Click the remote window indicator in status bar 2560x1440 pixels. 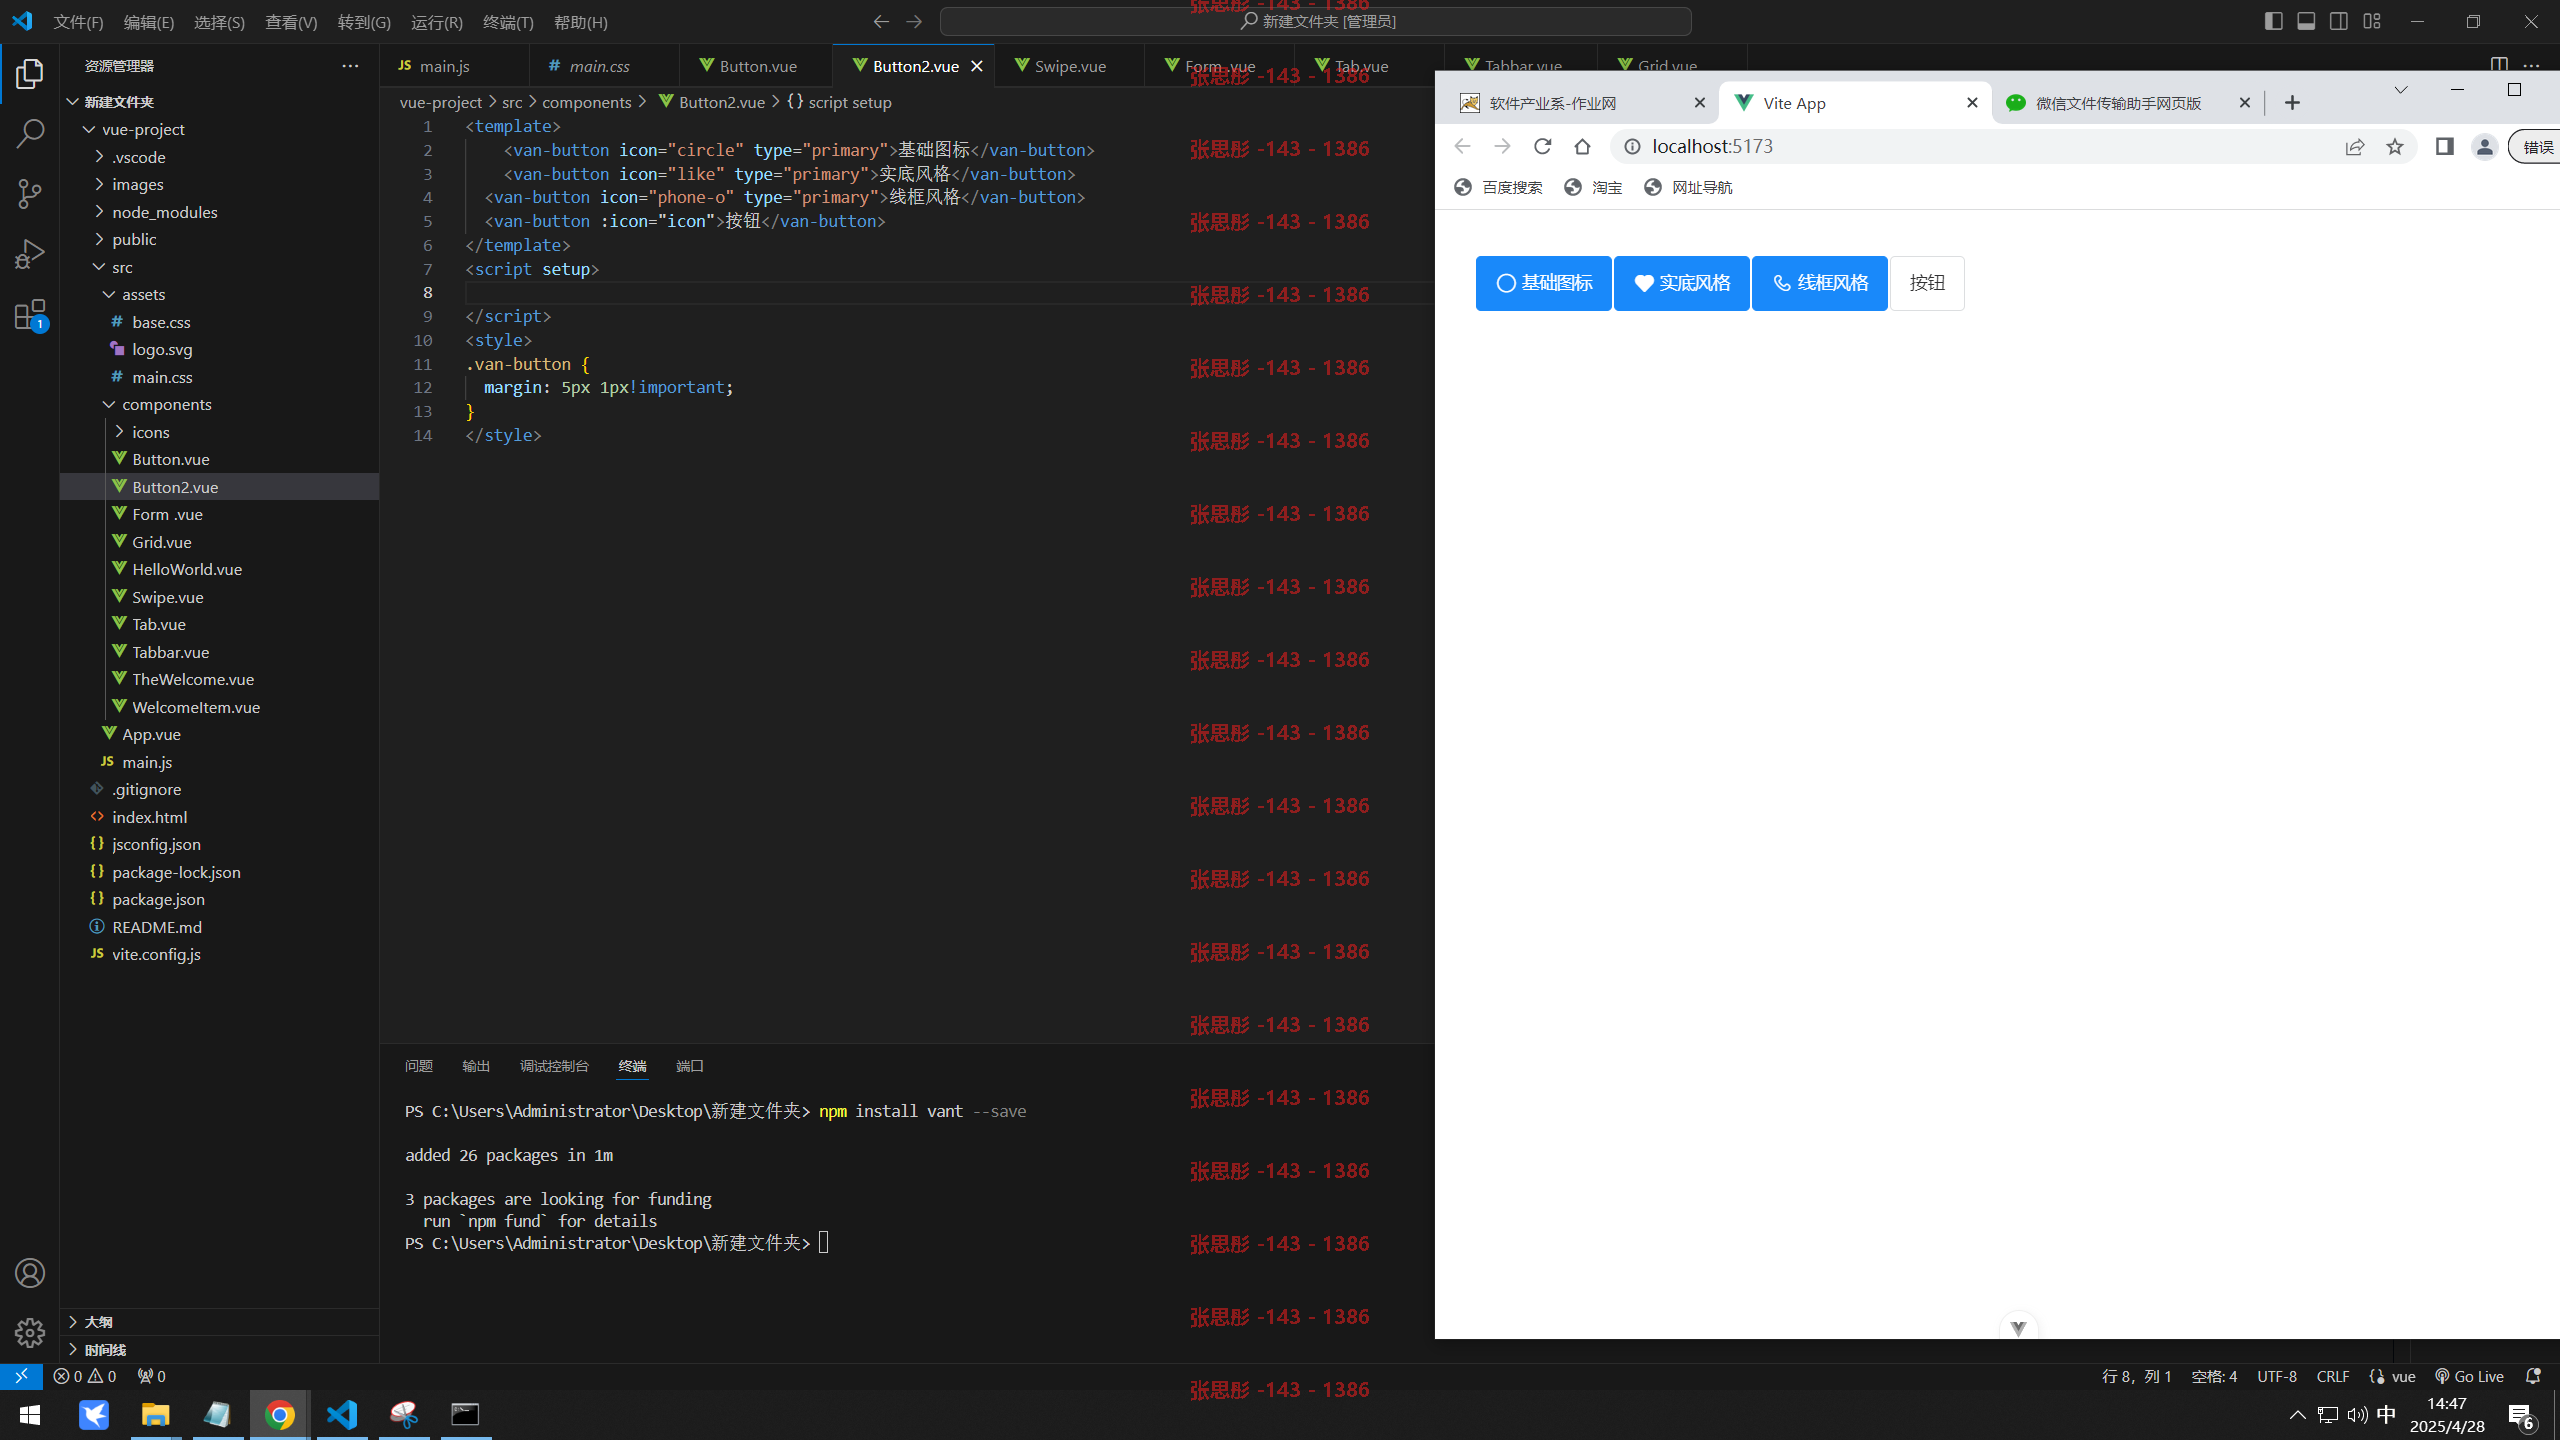(21, 1376)
